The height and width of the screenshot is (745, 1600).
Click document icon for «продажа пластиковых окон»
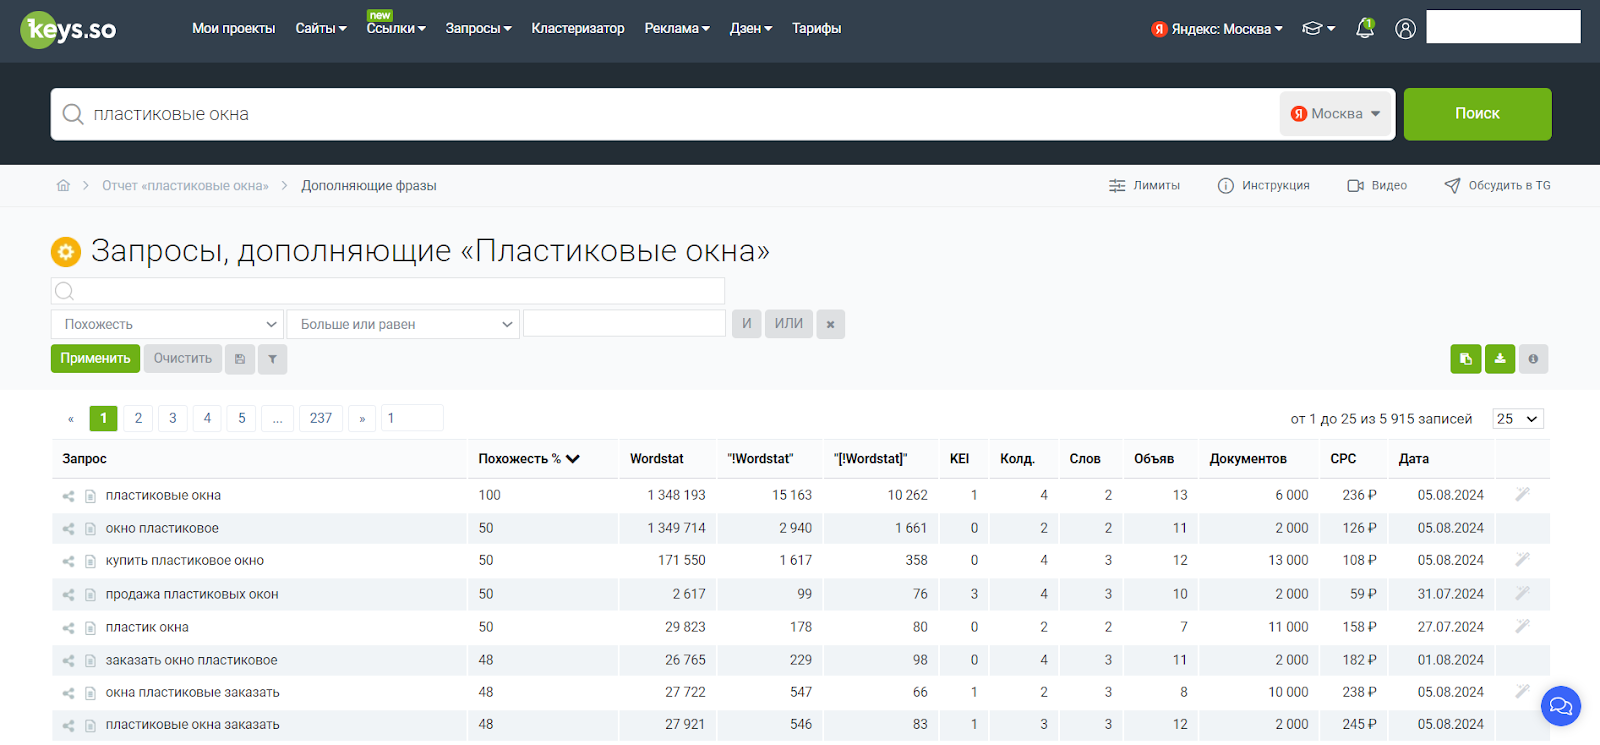click(90, 595)
